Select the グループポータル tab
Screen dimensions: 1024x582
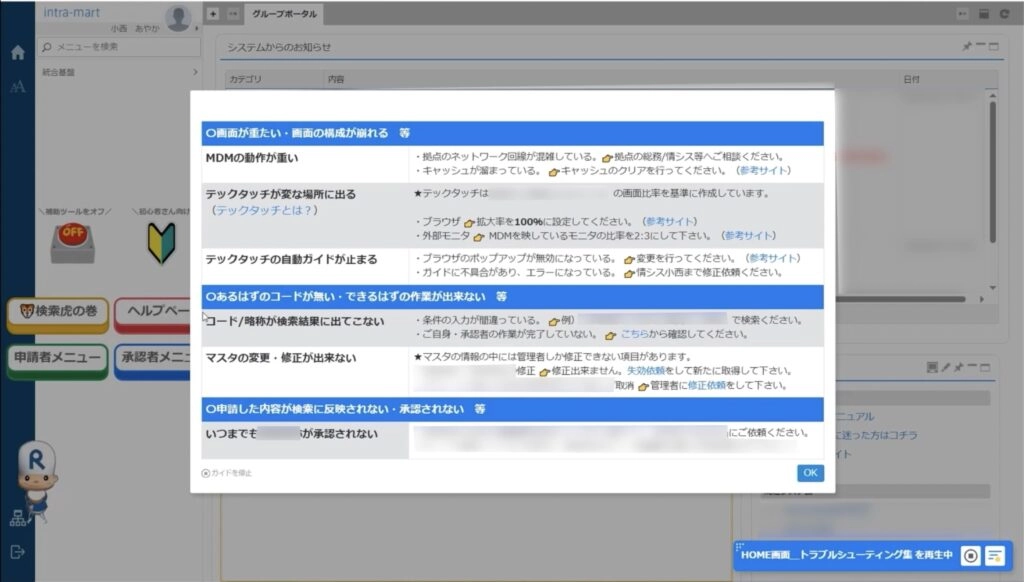tap(284, 14)
